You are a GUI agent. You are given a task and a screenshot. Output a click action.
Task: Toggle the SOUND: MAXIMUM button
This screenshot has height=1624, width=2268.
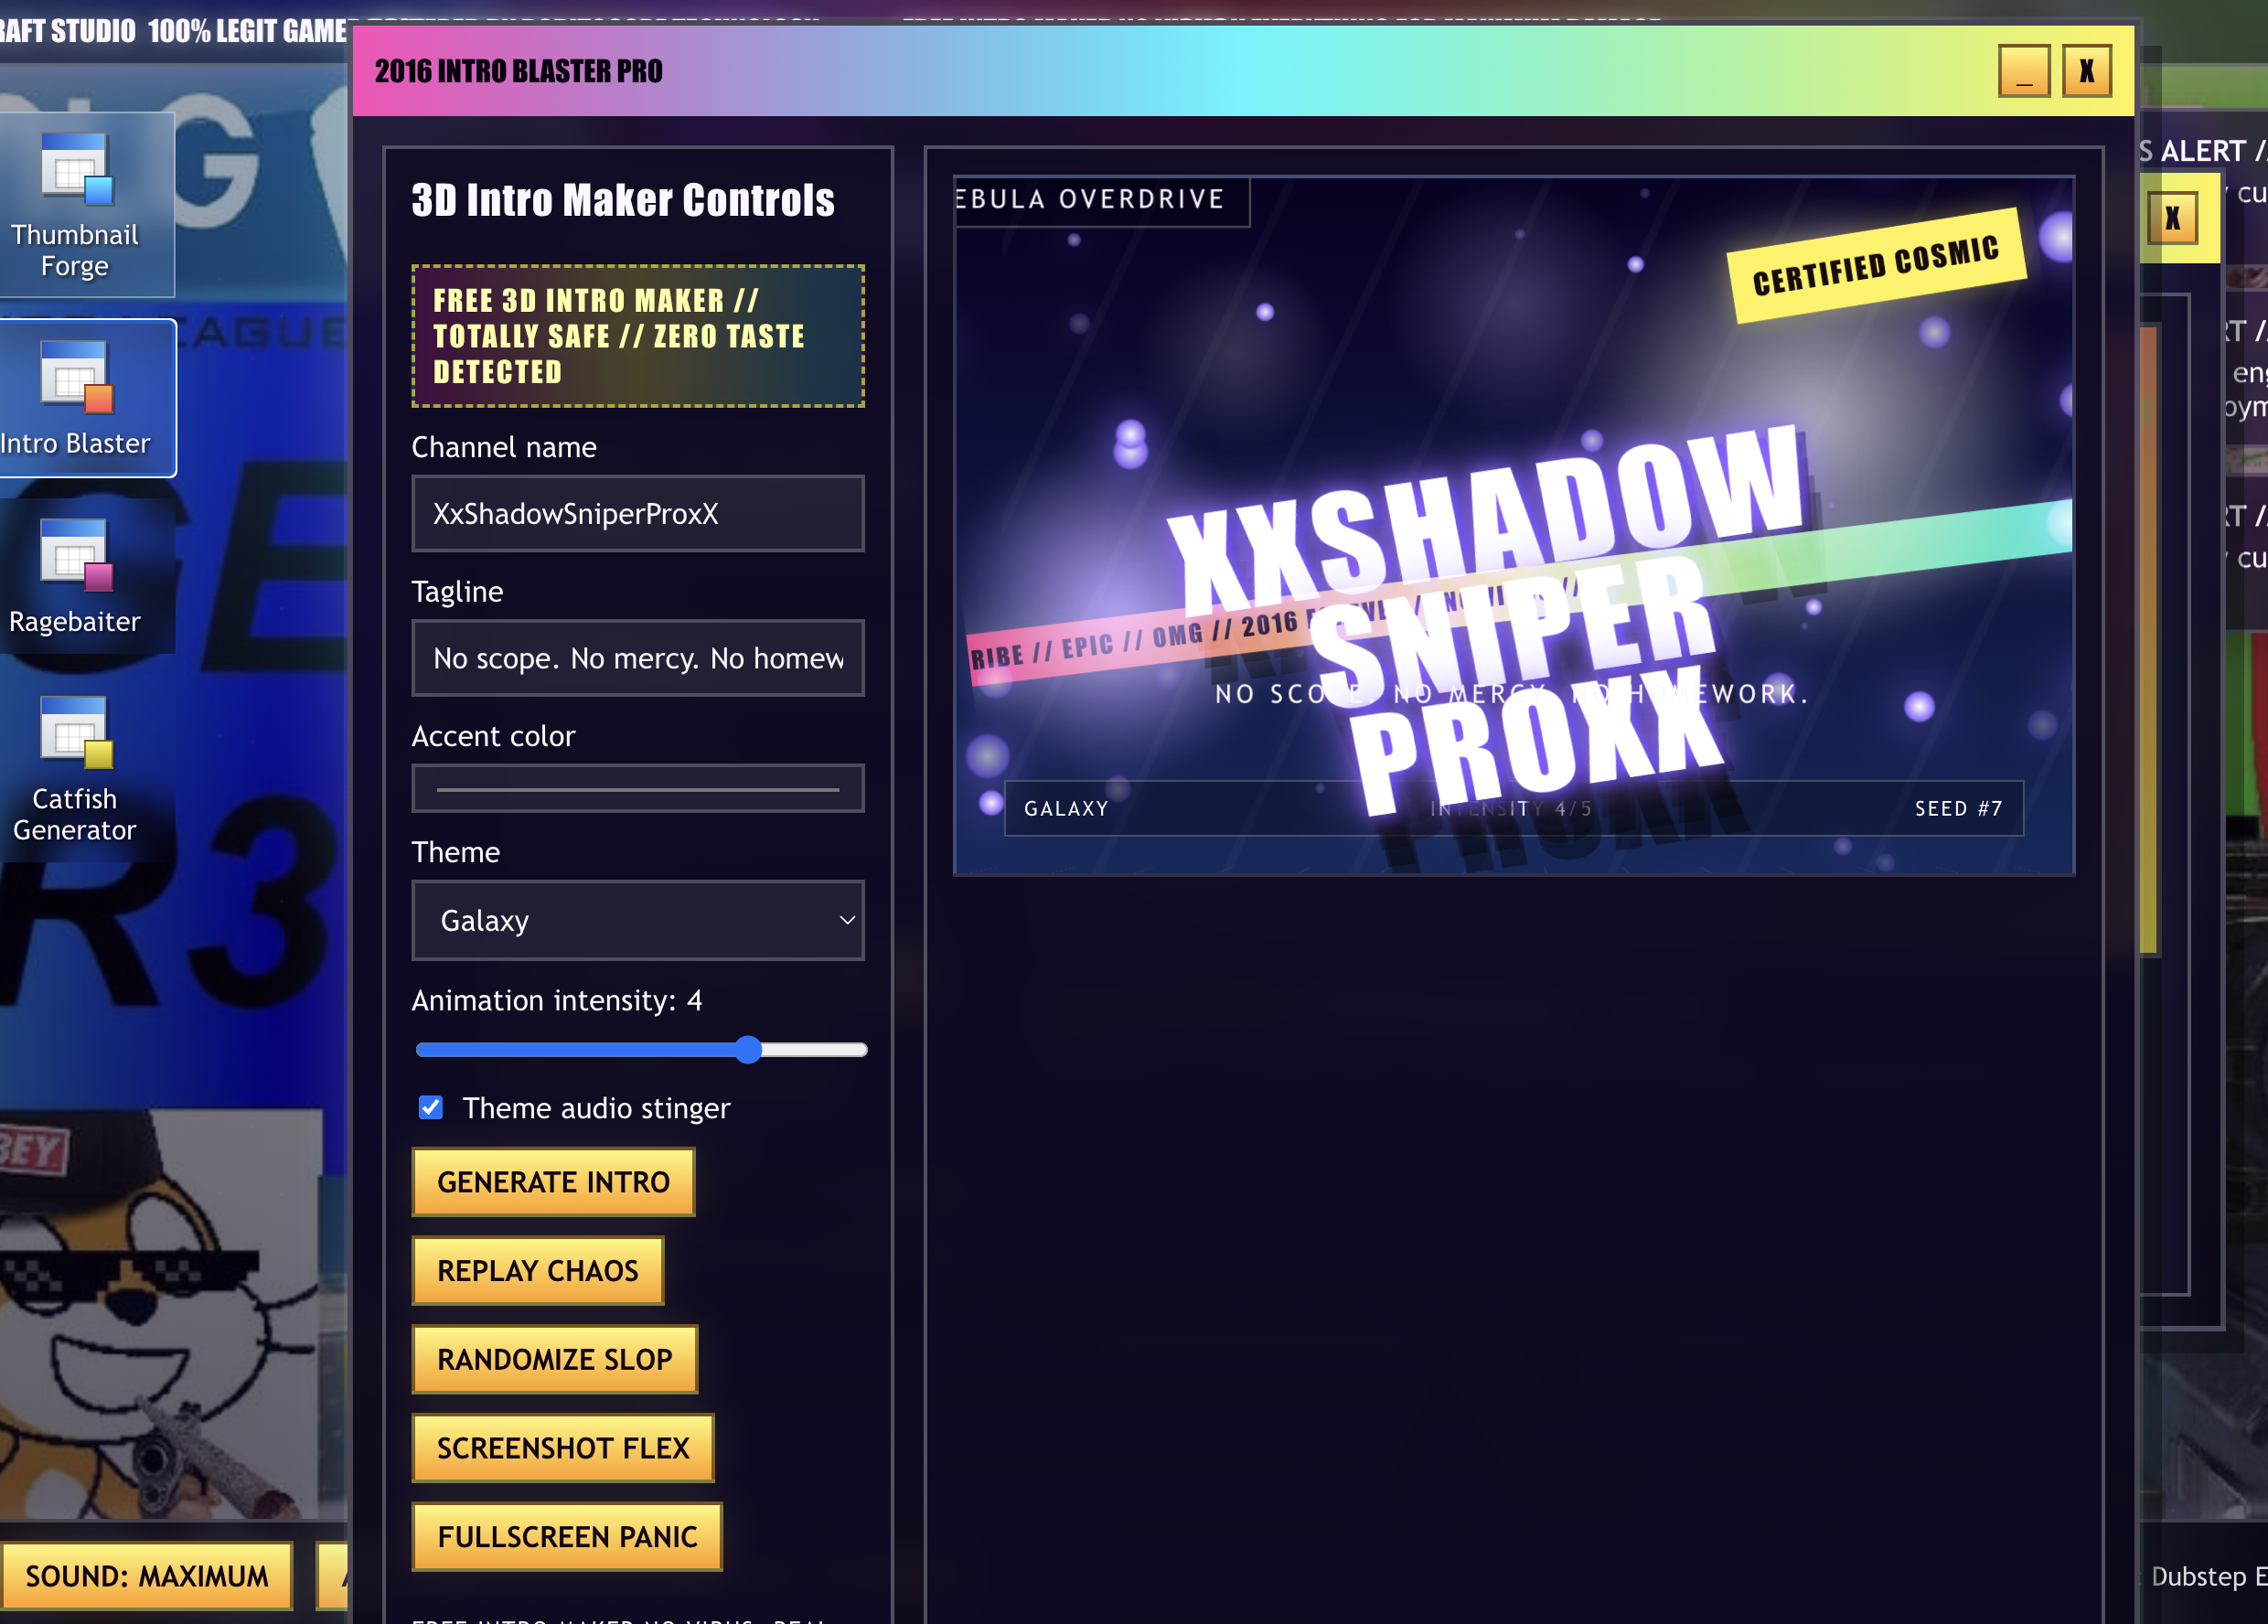(x=147, y=1576)
